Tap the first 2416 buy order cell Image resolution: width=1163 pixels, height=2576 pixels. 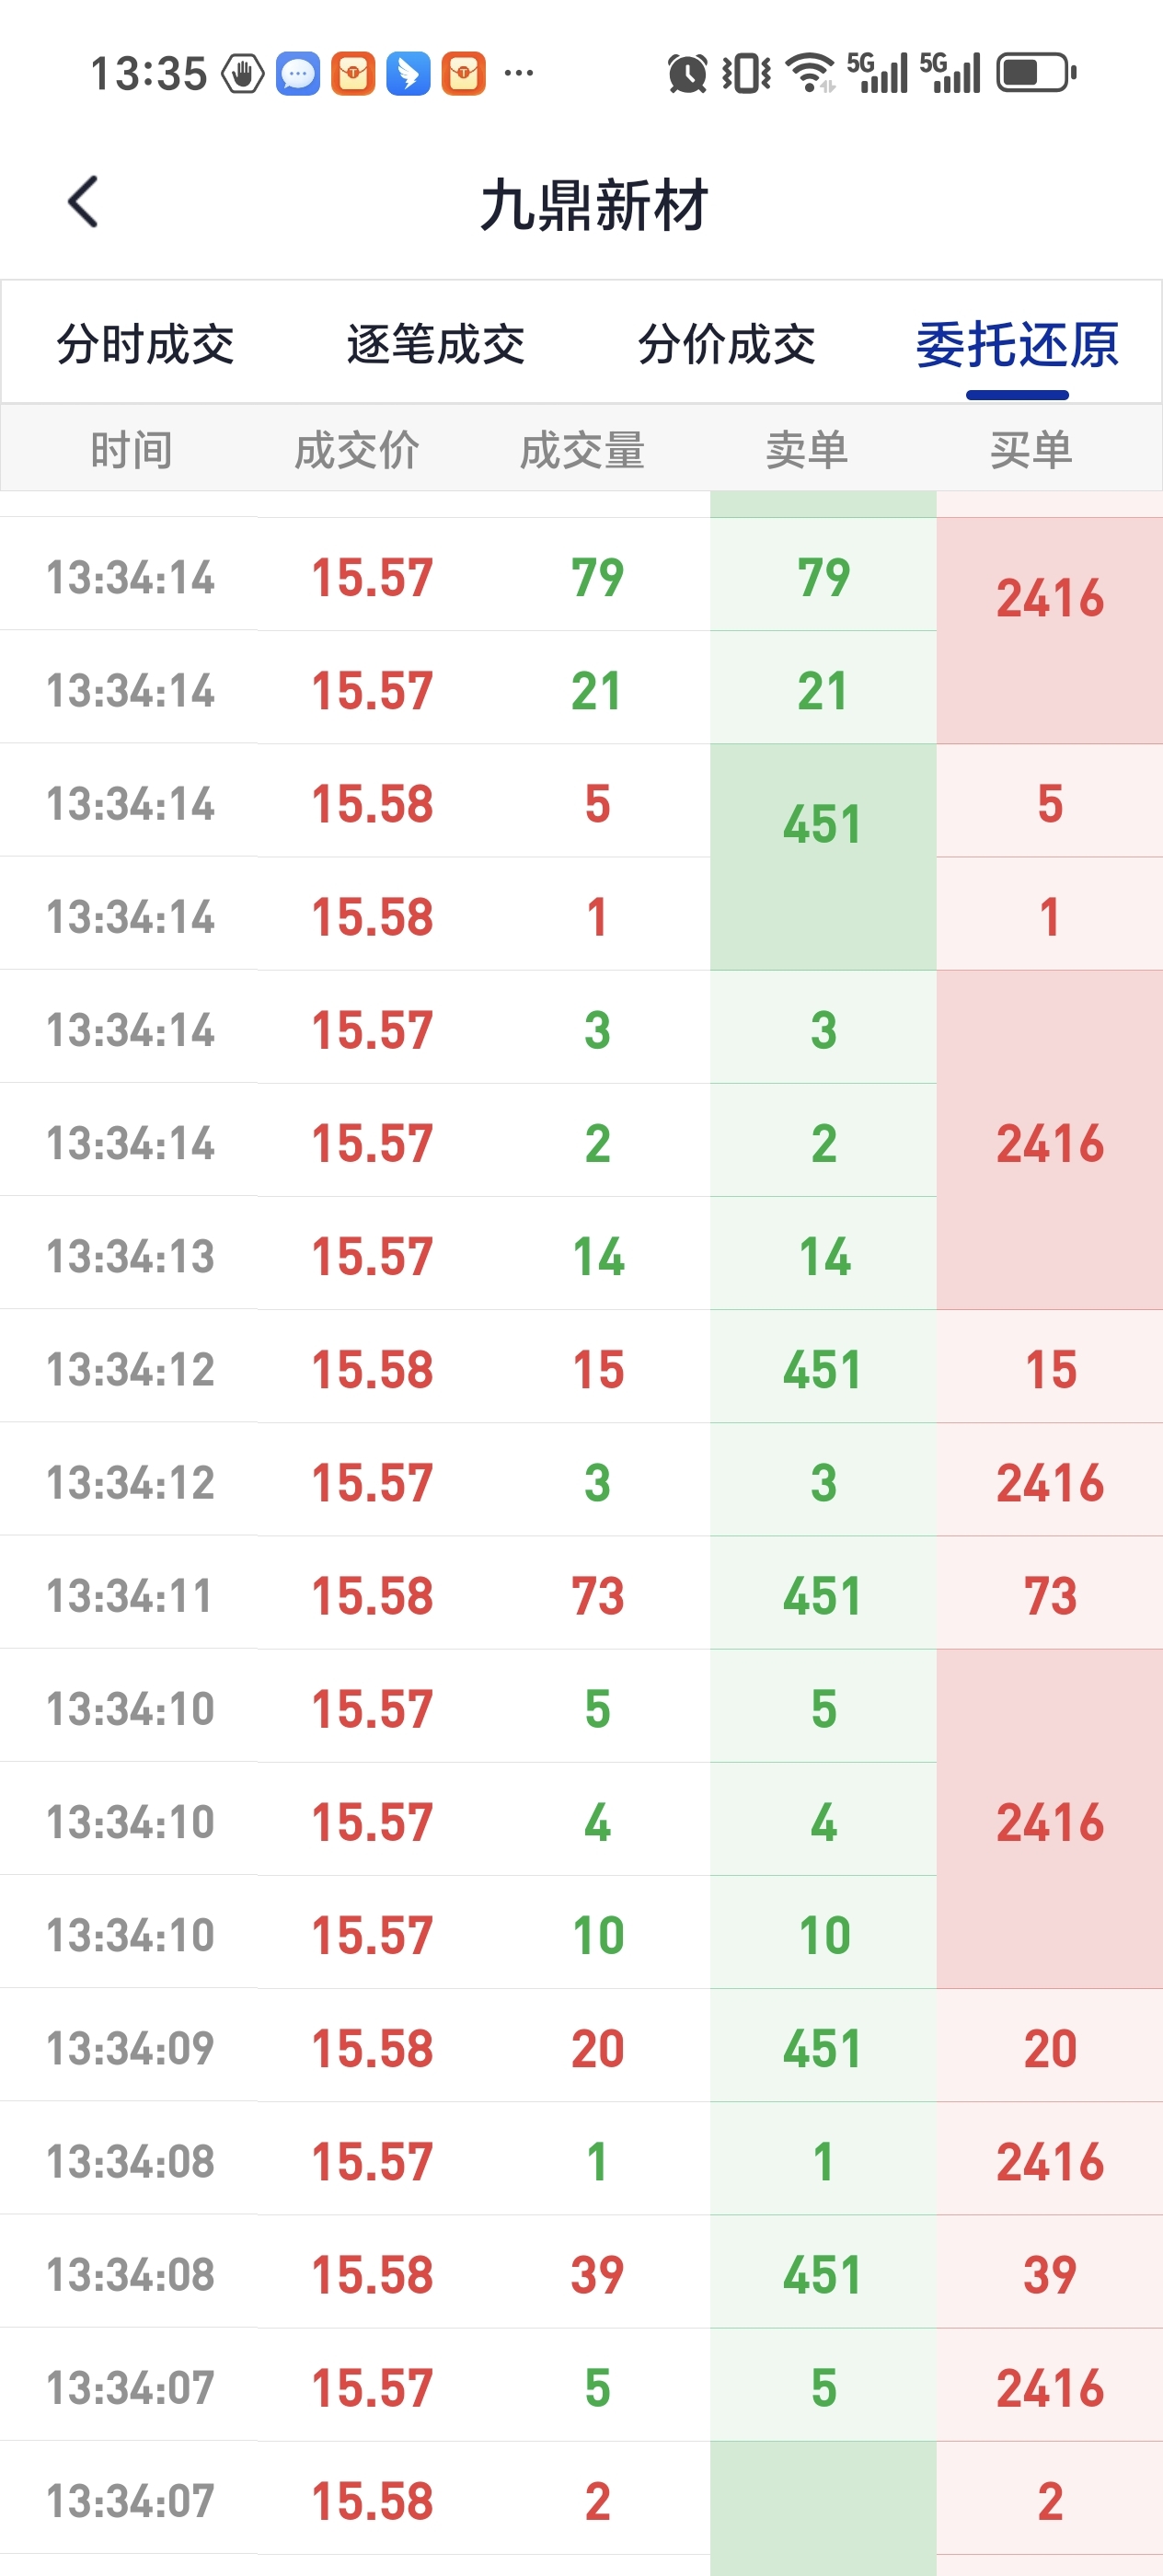(x=1049, y=599)
